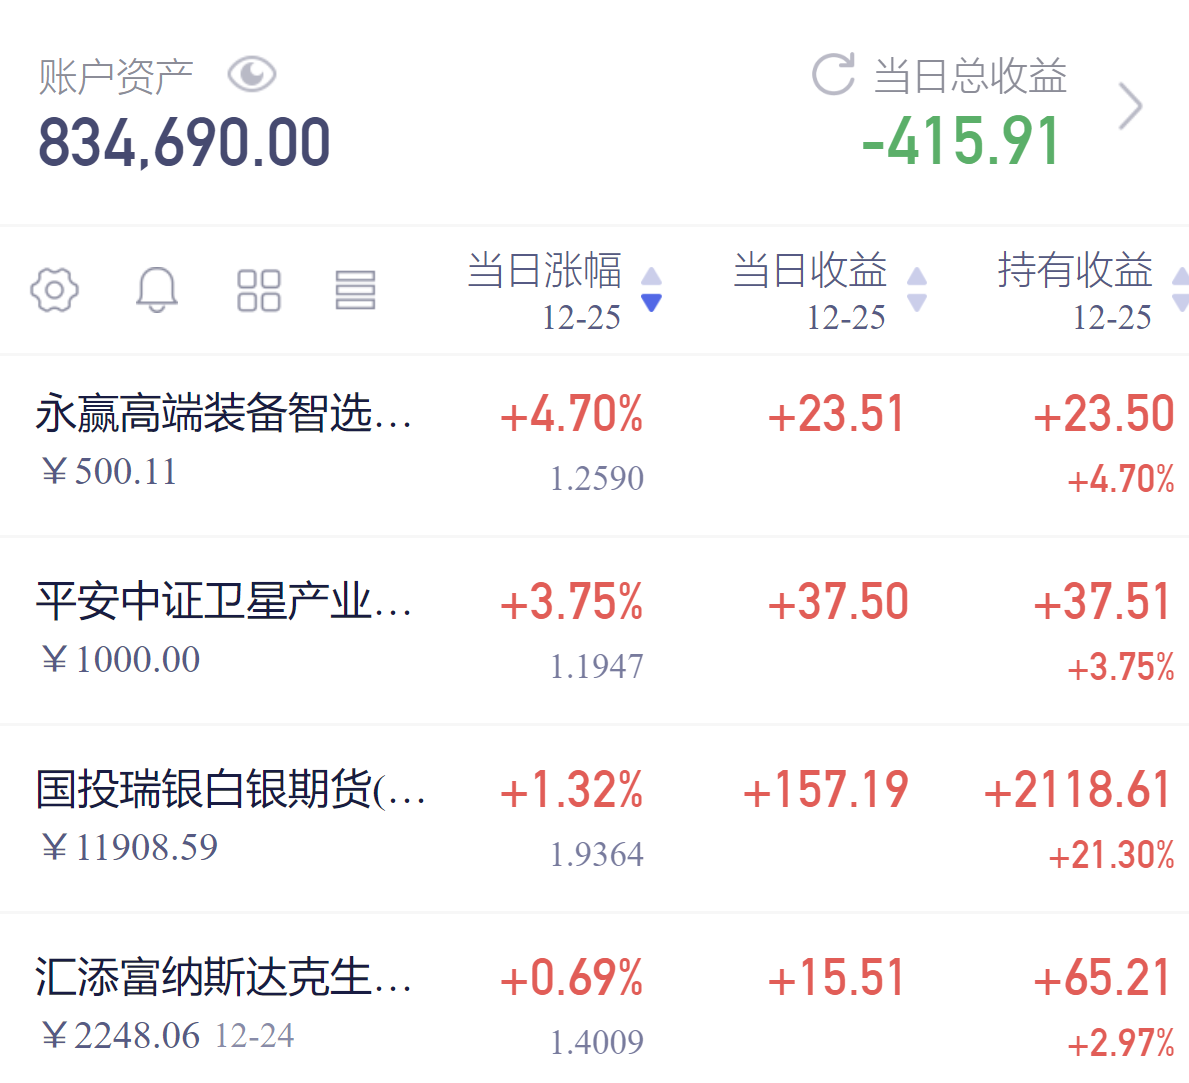Open account details via the right arrow

[1131, 104]
